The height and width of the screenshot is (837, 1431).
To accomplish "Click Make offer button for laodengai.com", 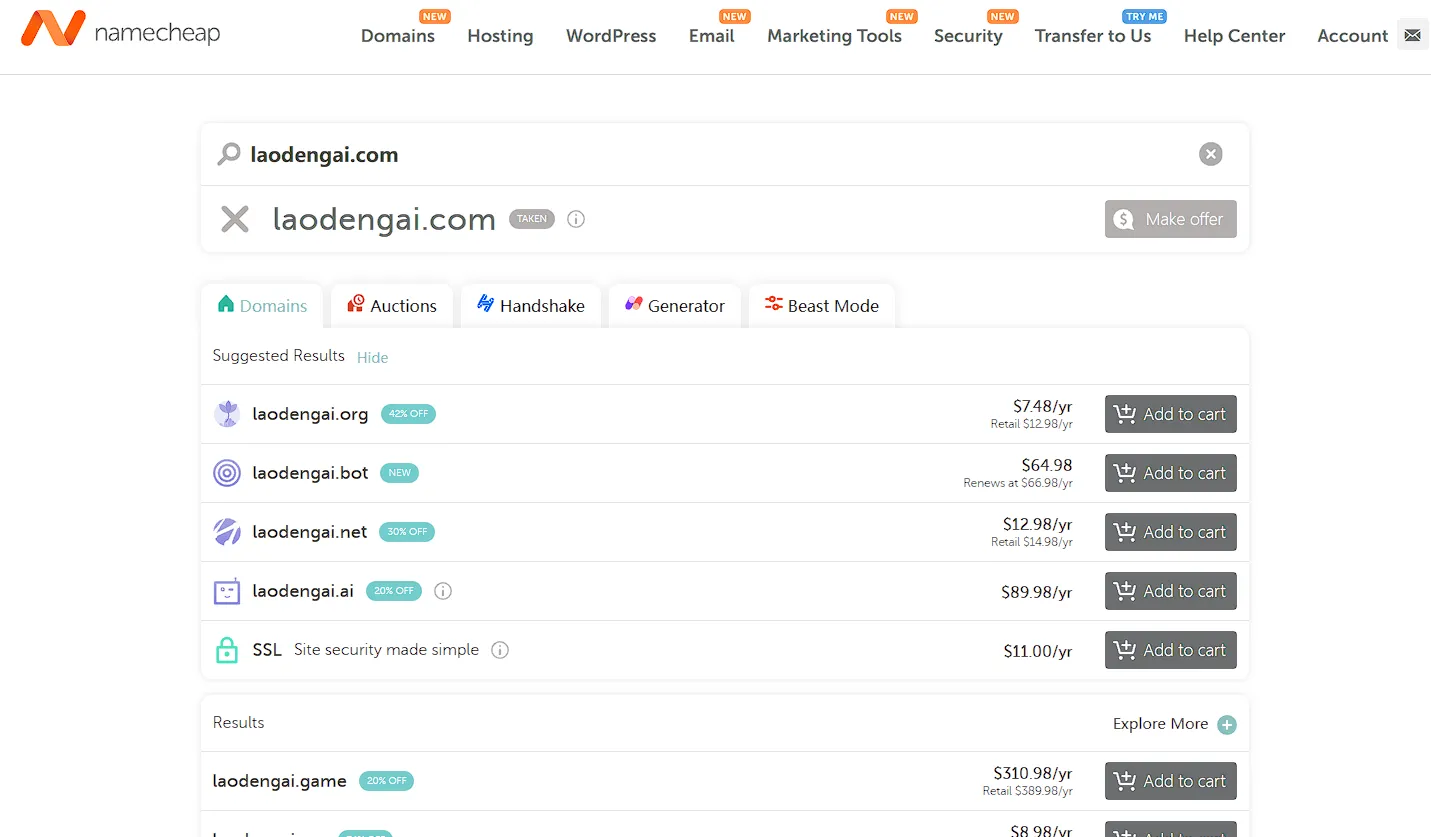I will tap(1171, 219).
